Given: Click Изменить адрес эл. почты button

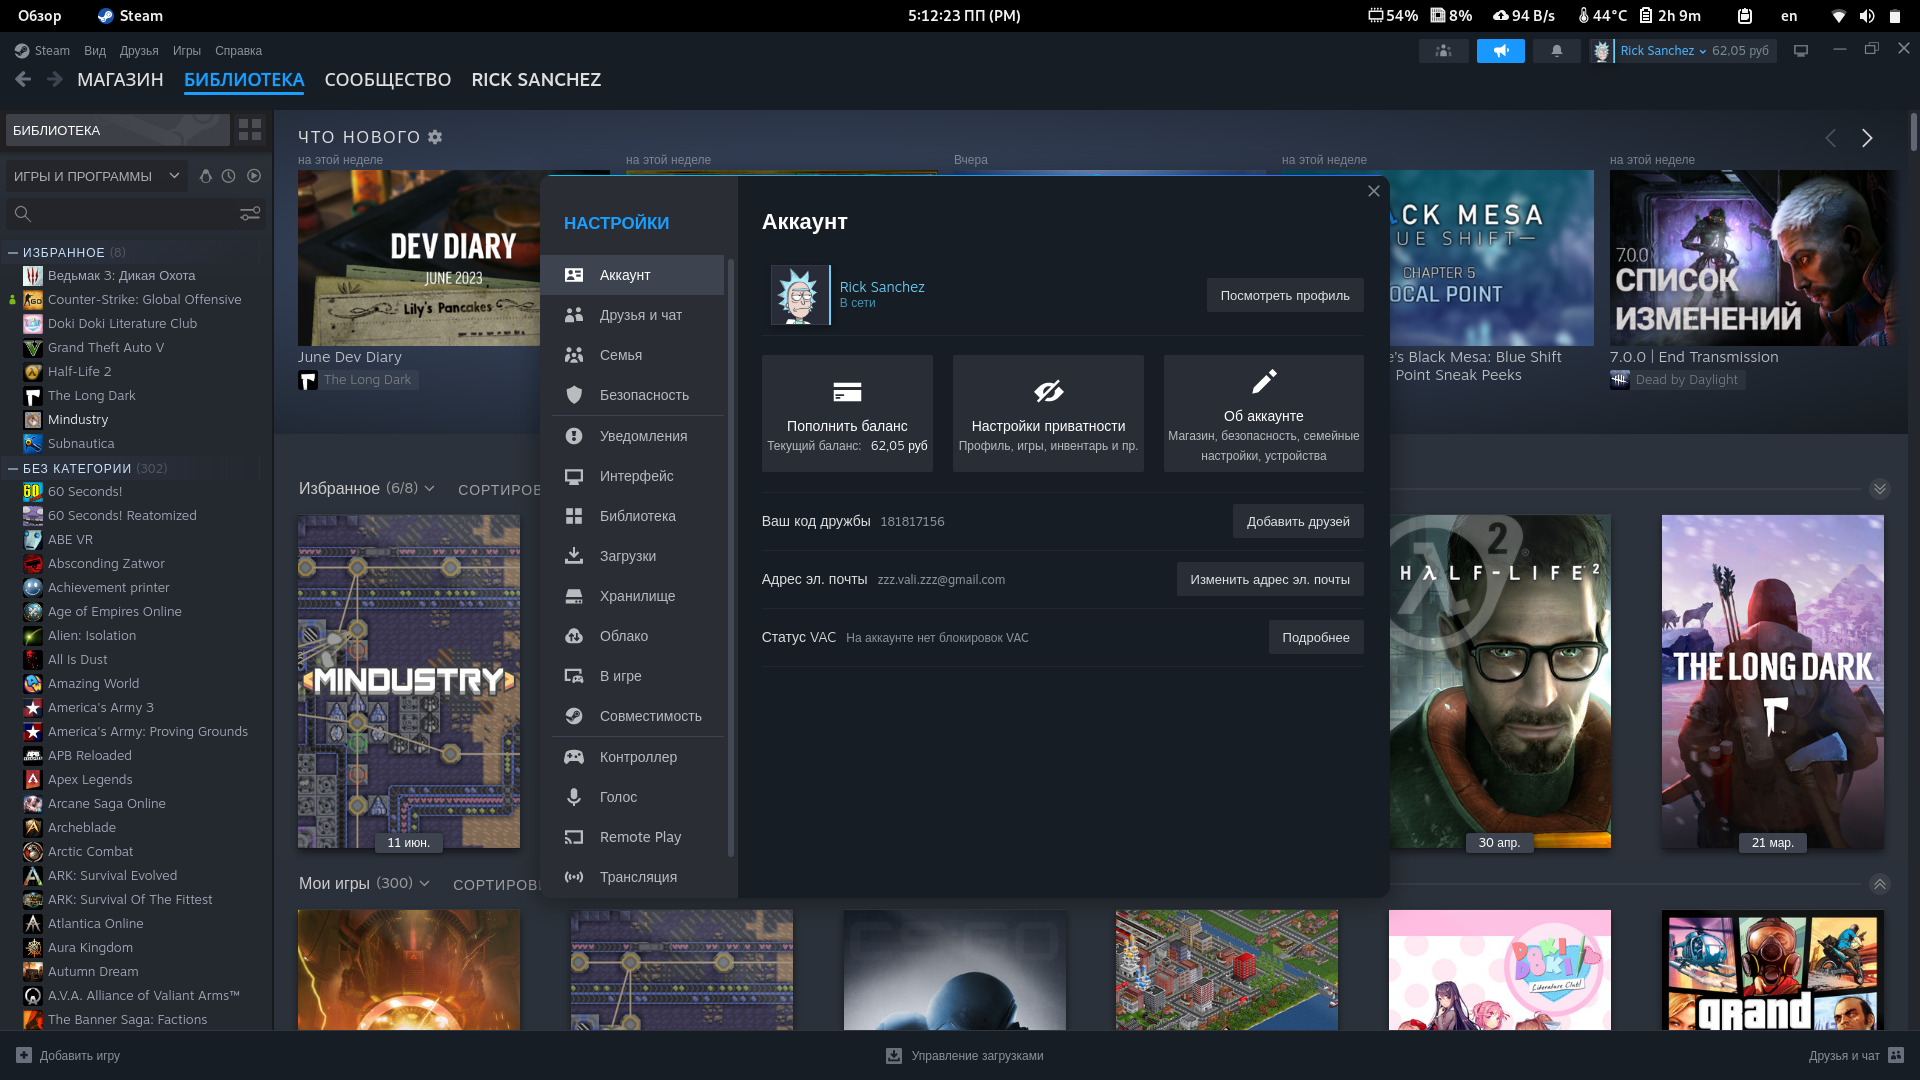Looking at the screenshot, I should tap(1270, 579).
